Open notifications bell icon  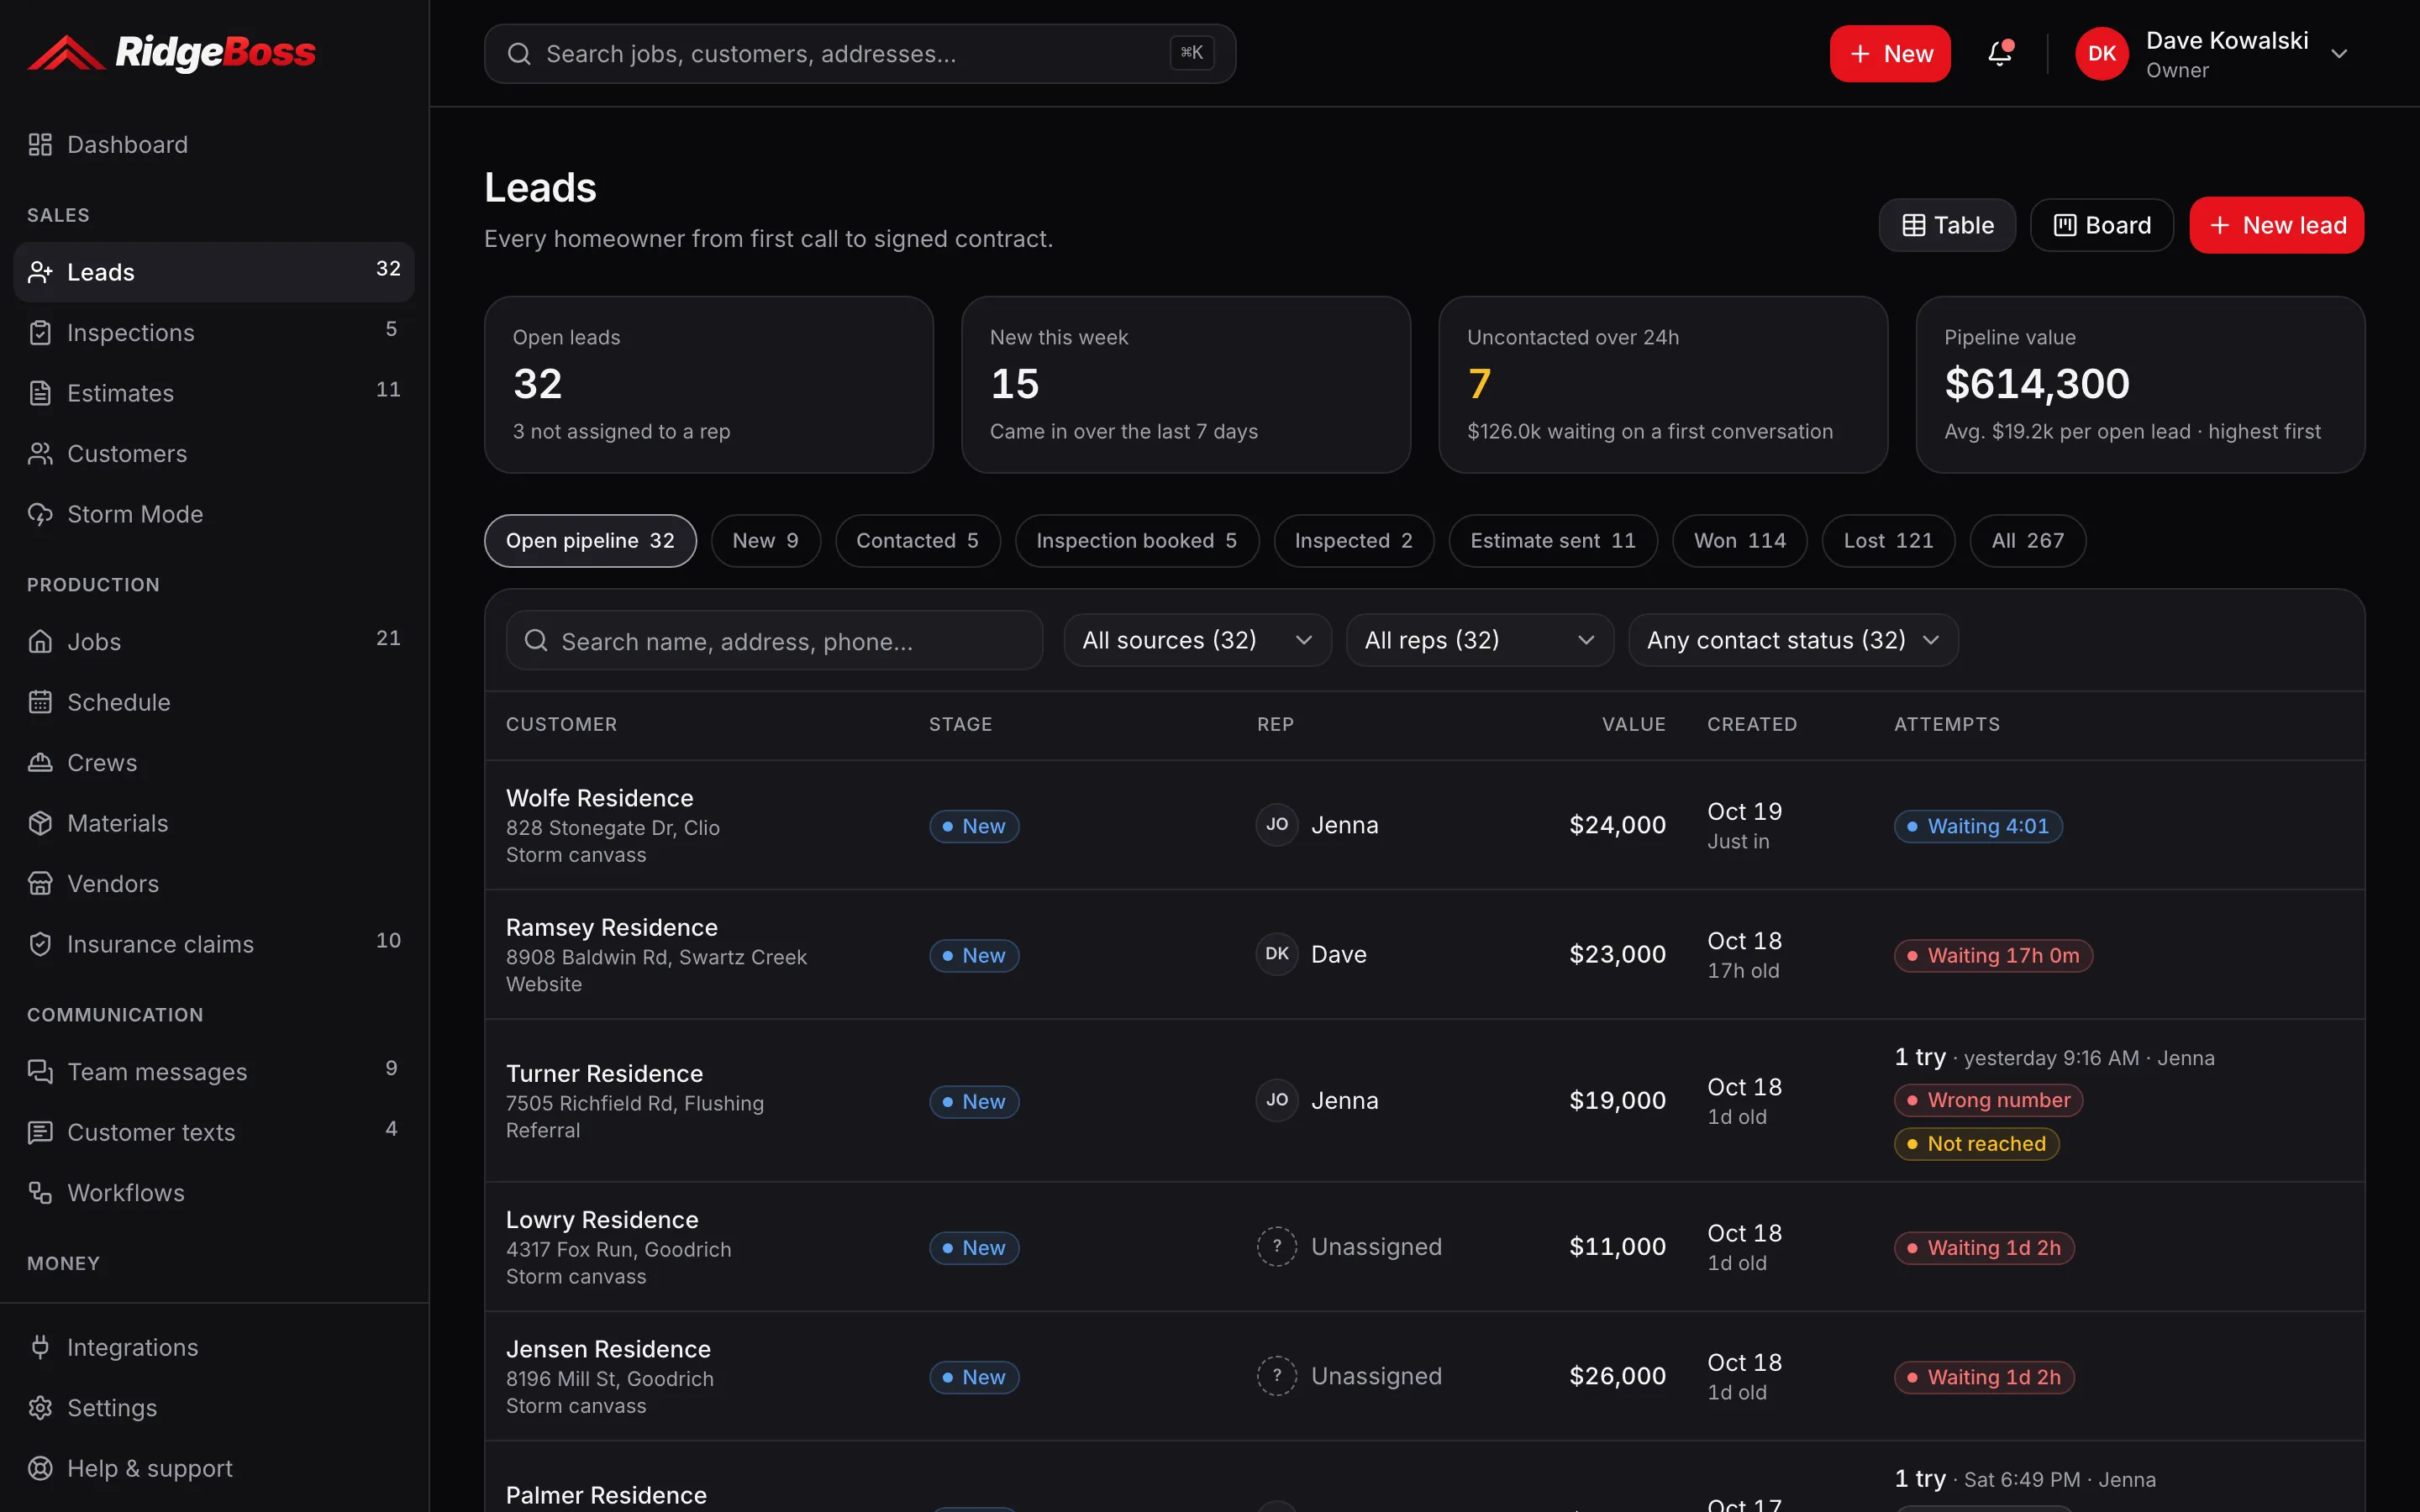click(x=1999, y=54)
